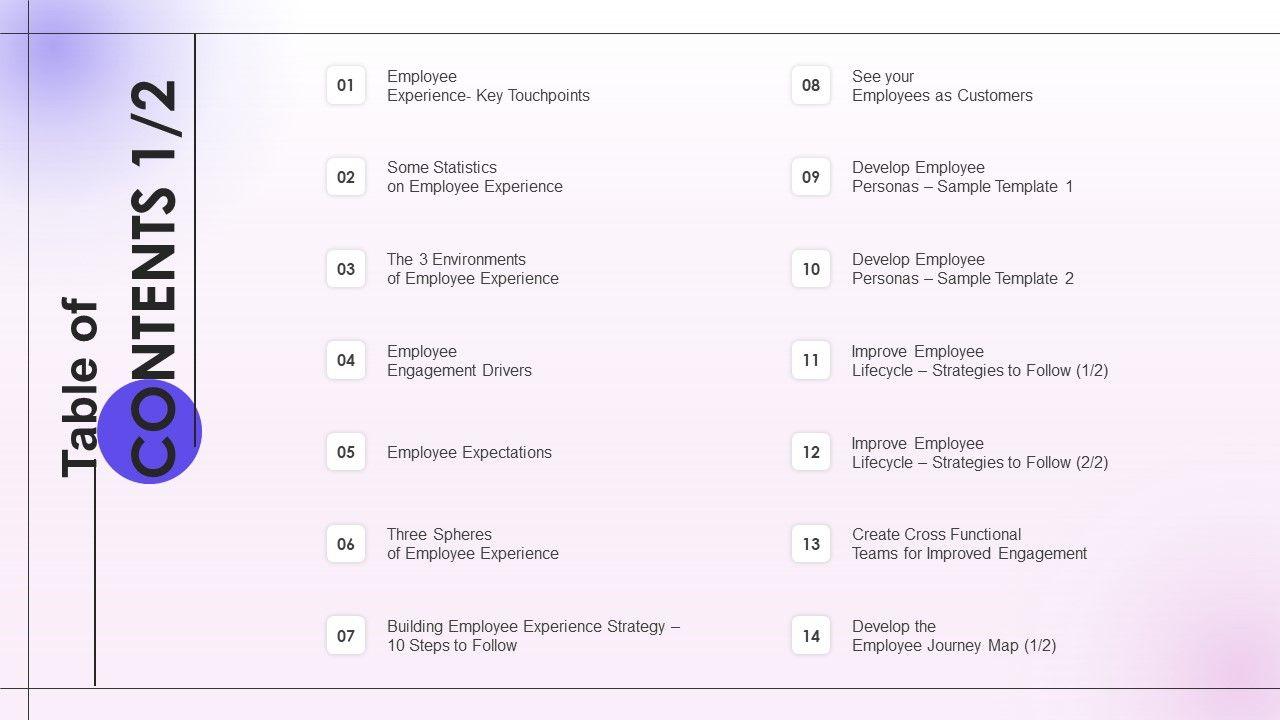Click the 04 number badge
The height and width of the screenshot is (720, 1280).
coord(346,361)
